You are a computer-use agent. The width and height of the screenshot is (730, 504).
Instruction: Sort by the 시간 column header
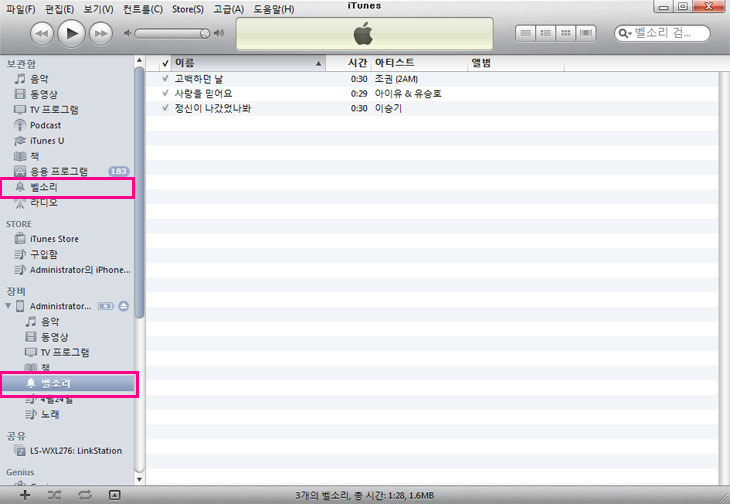click(348, 63)
